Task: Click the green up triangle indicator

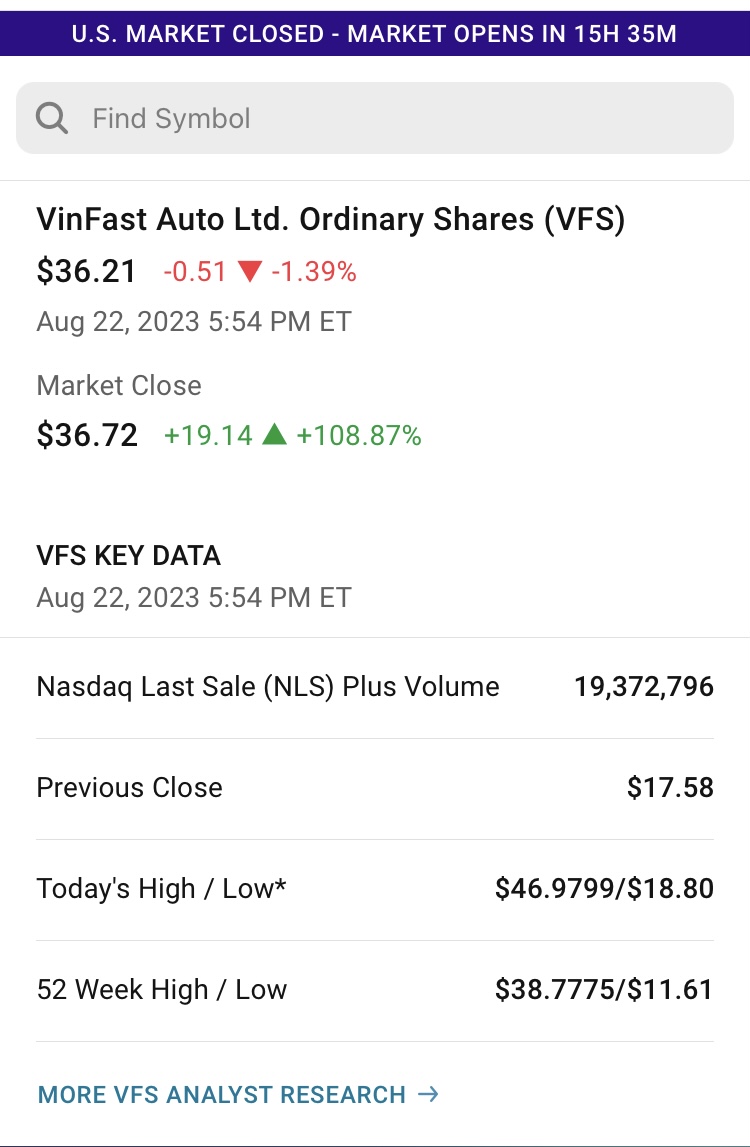Action: pyautogui.click(x=274, y=435)
